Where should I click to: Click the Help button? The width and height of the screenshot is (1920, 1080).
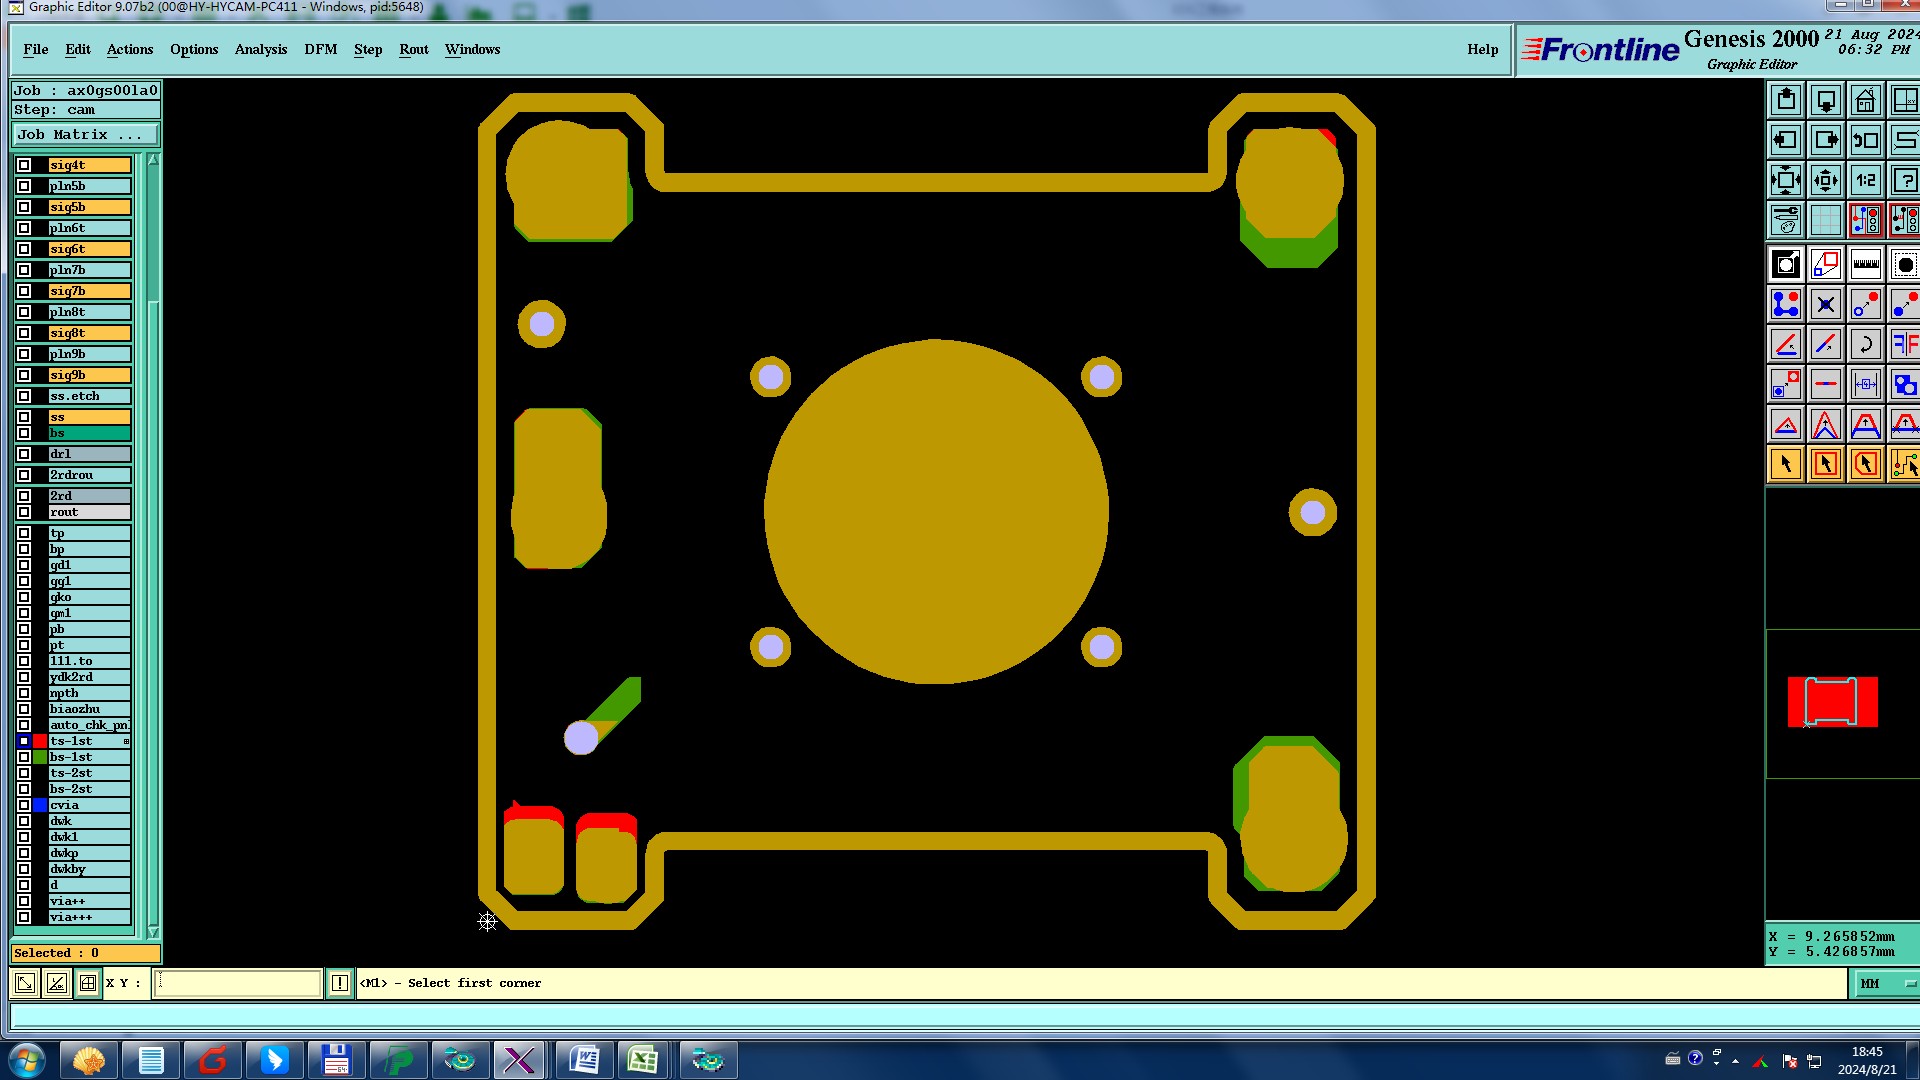point(1482,49)
